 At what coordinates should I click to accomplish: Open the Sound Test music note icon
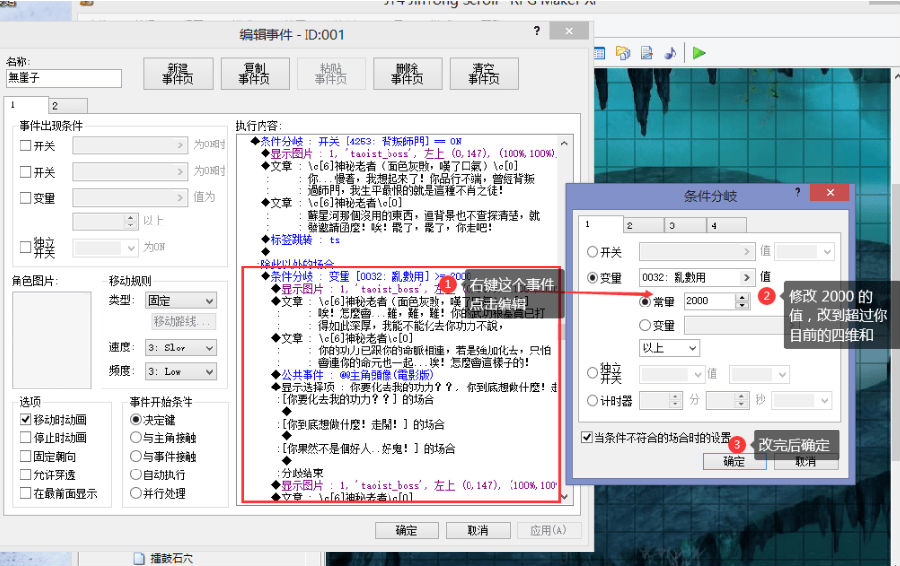[671, 53]
